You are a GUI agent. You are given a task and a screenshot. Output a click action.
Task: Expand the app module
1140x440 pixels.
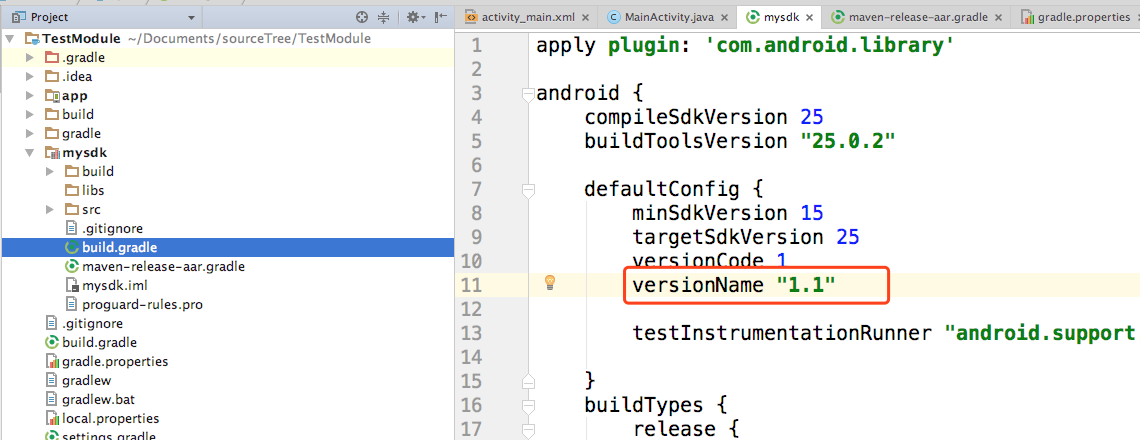(30, 95)
